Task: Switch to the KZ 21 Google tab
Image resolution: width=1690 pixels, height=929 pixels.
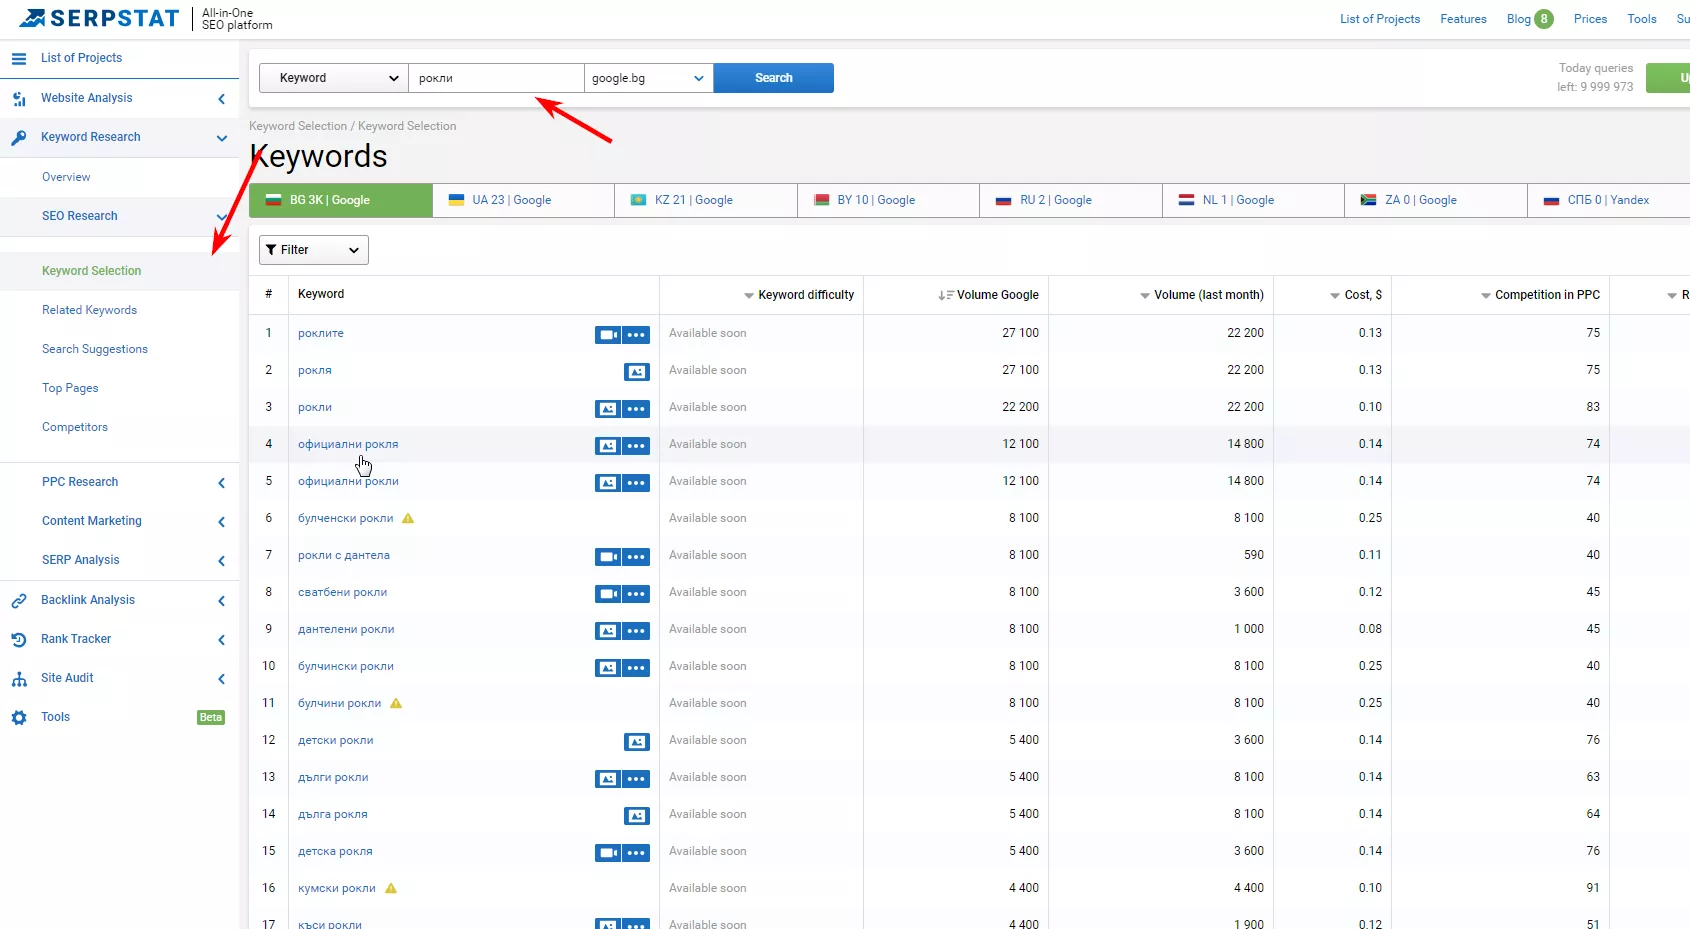Action: 706,200
